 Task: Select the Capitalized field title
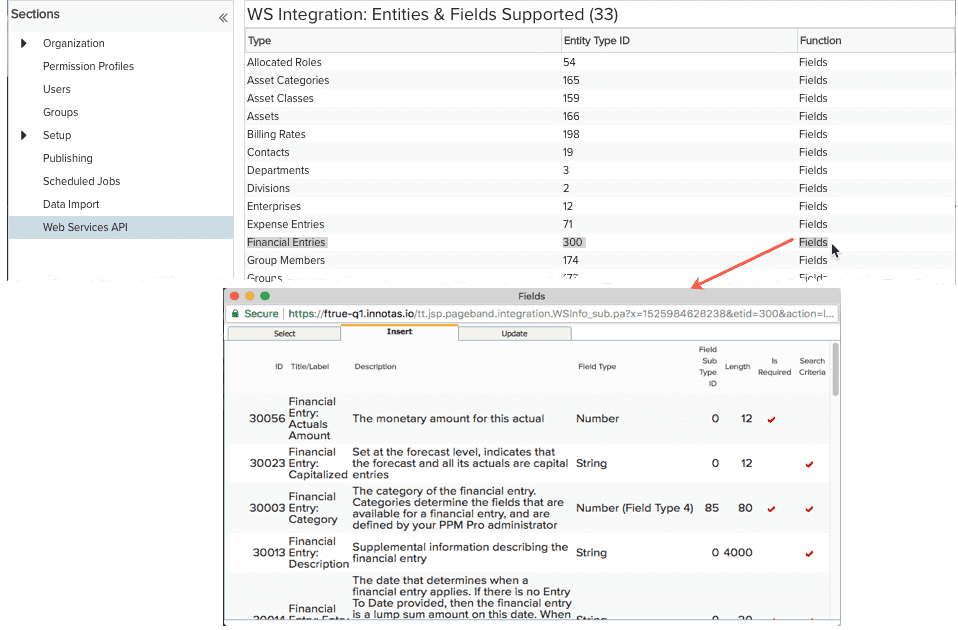click(x=318, y=463)
